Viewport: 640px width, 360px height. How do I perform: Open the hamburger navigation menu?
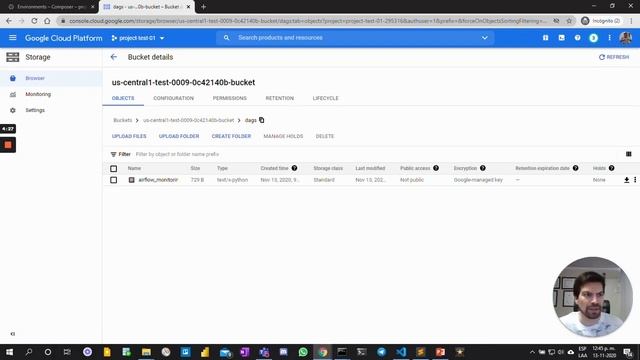click(x=13, y=38)
